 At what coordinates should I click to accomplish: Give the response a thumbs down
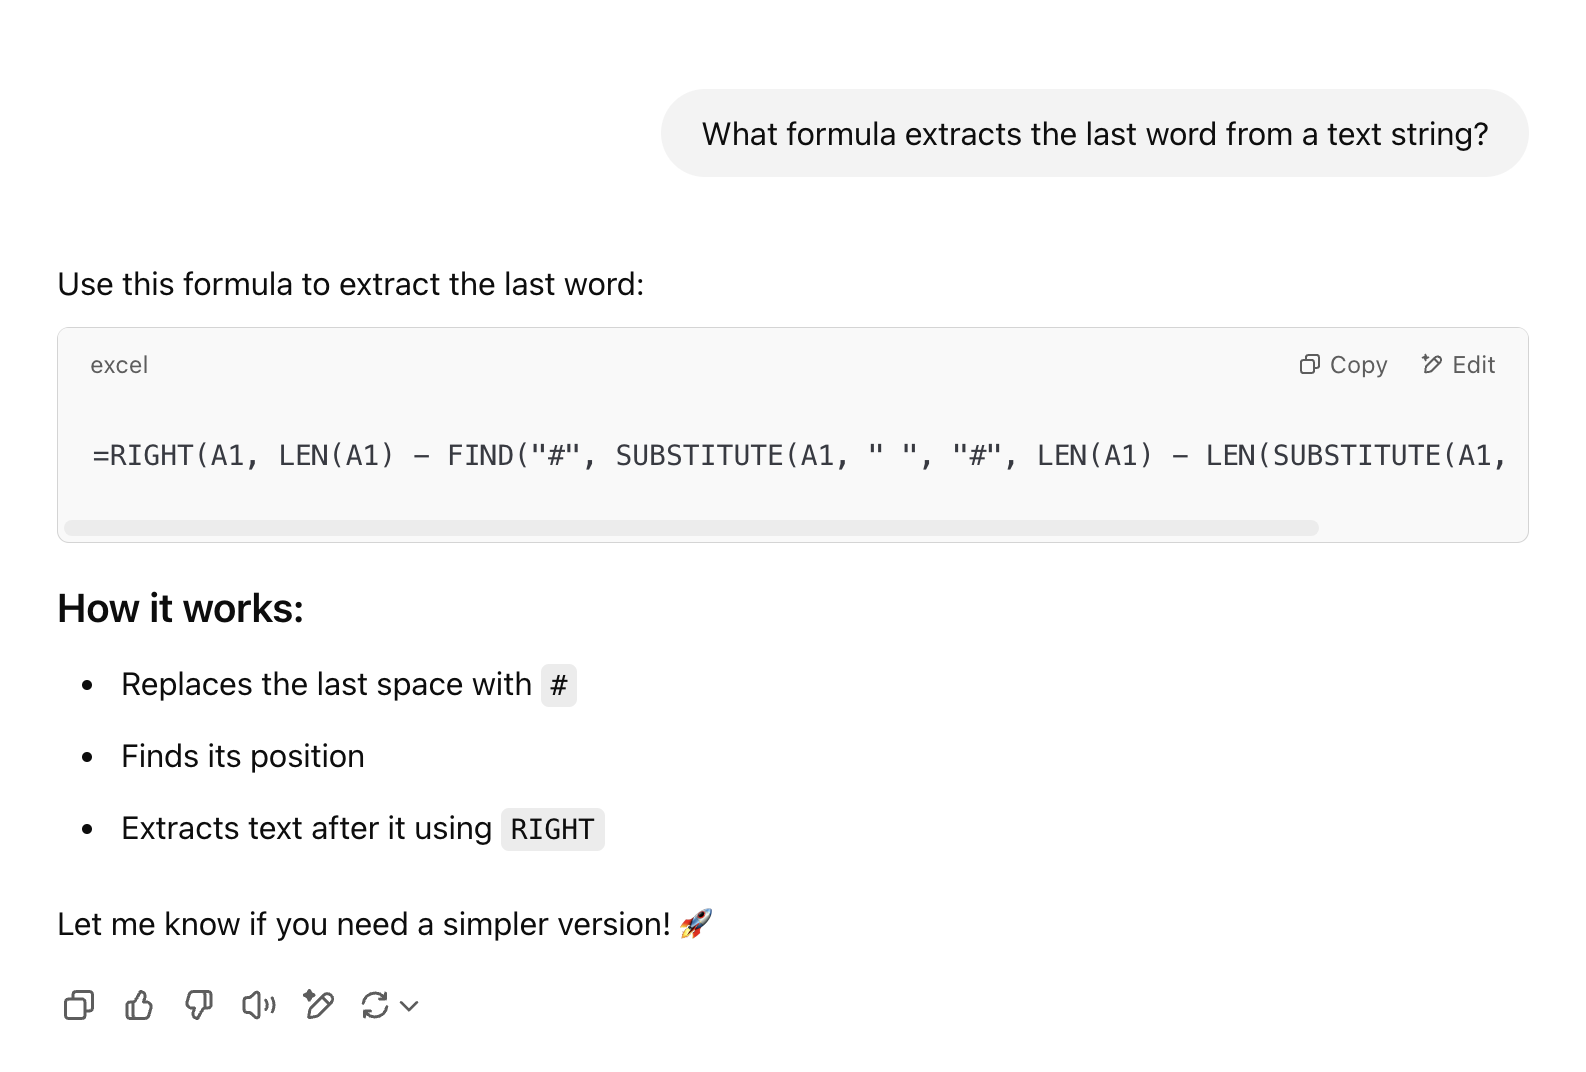pos(199,1005)
